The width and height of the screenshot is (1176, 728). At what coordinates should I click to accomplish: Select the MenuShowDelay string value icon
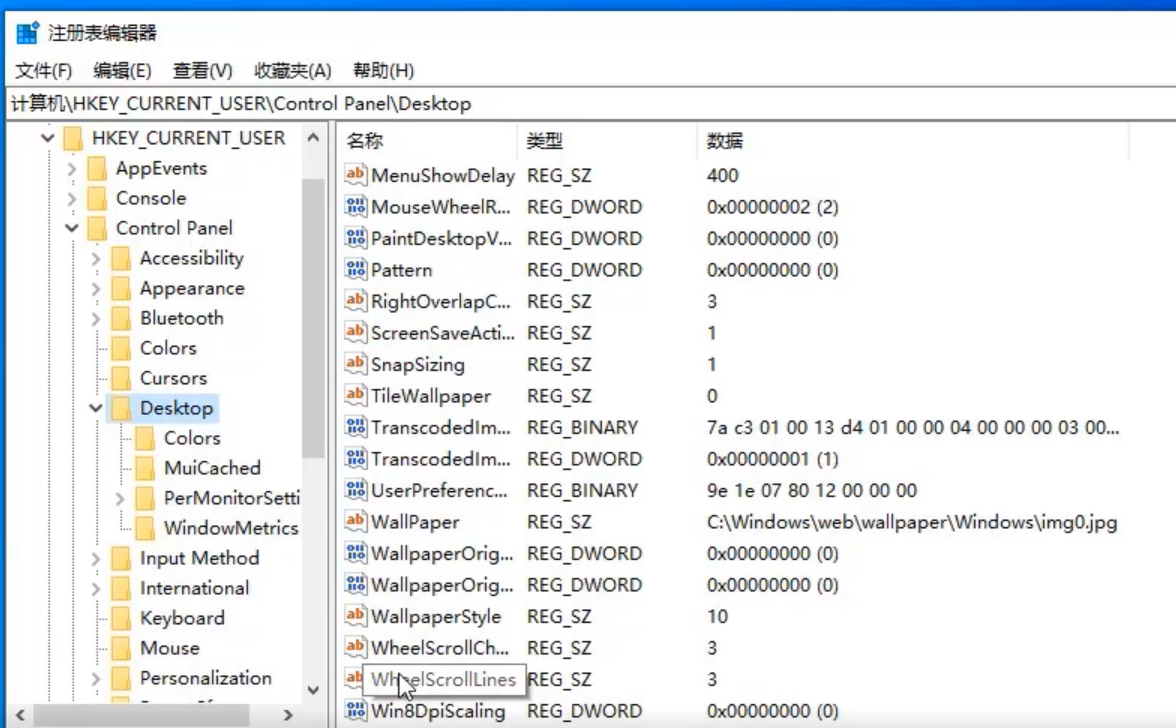pyautogui.click(x=356, y=175)
